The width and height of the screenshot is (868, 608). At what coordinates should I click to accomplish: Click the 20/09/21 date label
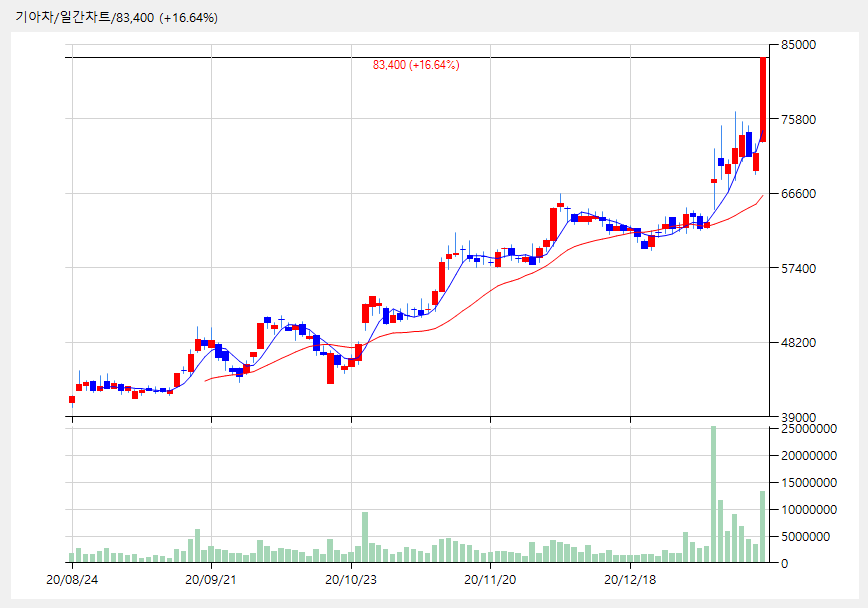[x=211, y=580]
